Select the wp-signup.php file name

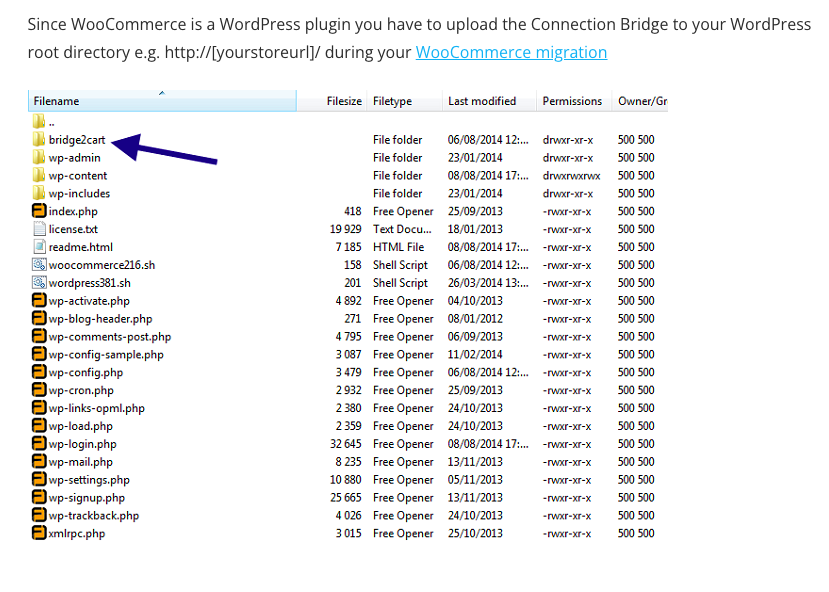point(87,498)
